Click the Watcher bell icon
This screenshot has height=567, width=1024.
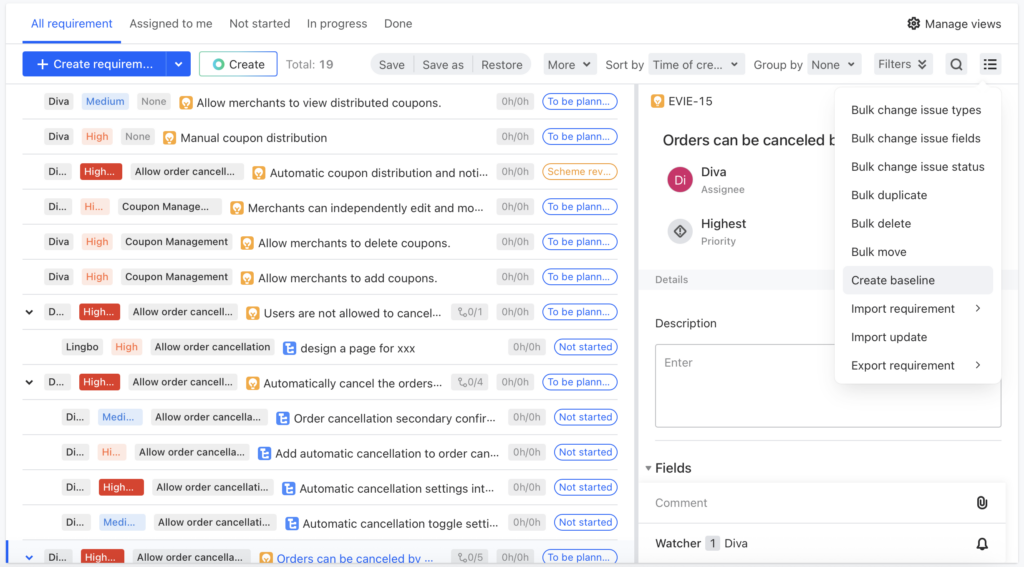(x=981, y=544)
